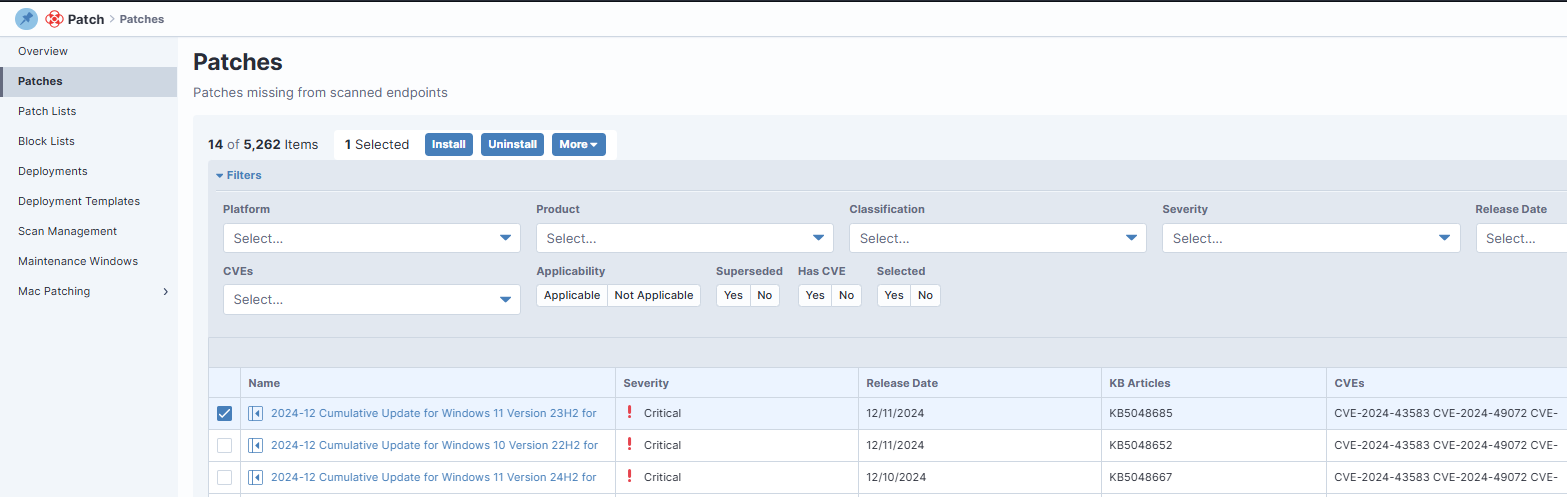Toggle Not Applicable filter option
This screenshot has width=1567, height=497.
click(x=654, y=295)
